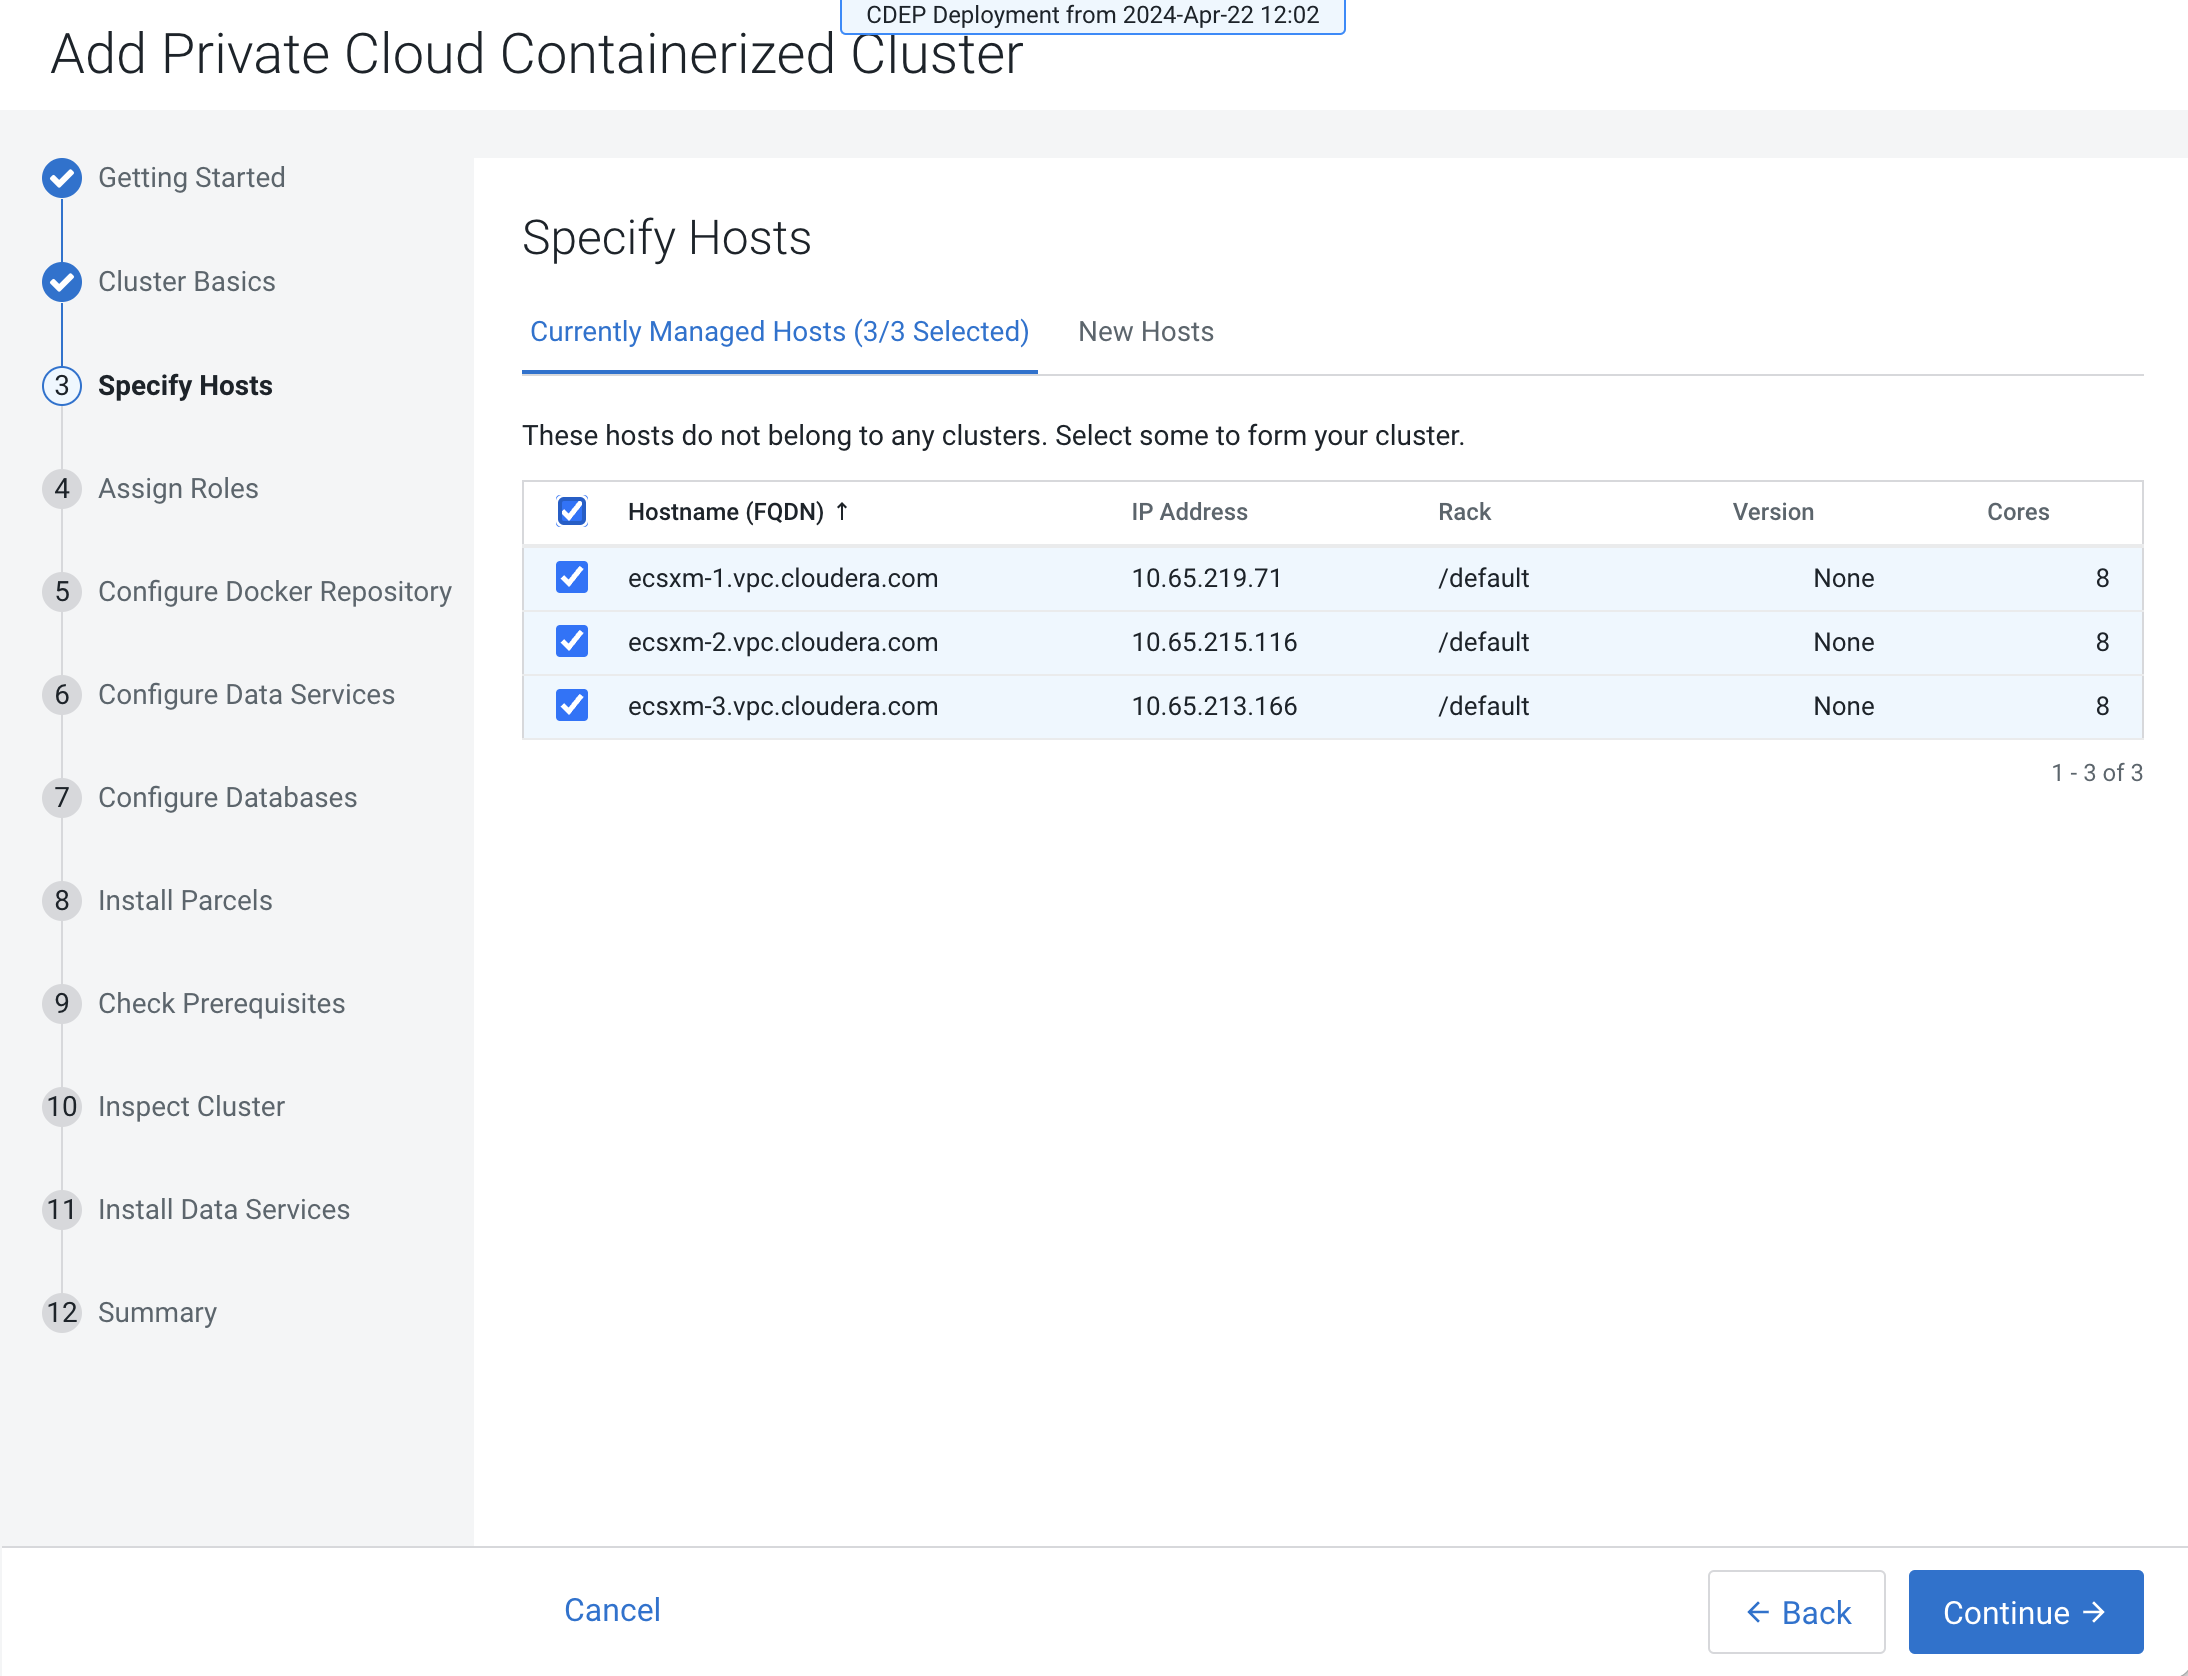
Task: Select the Install Data Services step label
Action: click(224, 1210)
